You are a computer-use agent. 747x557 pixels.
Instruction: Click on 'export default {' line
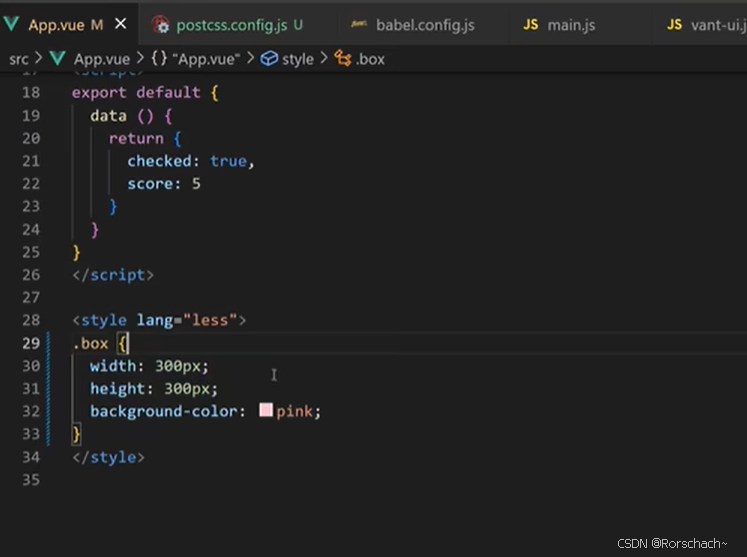coord(145,92)
